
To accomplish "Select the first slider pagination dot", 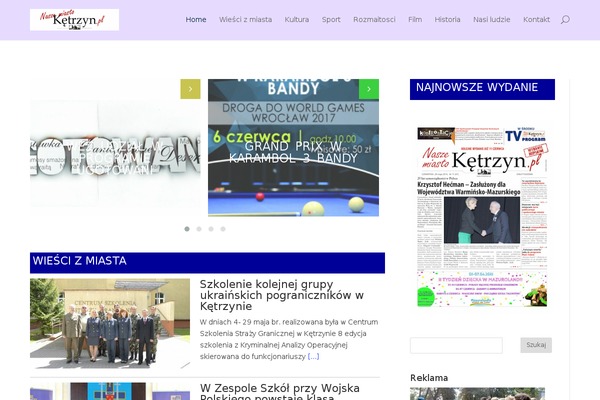I will pos(187,229).
